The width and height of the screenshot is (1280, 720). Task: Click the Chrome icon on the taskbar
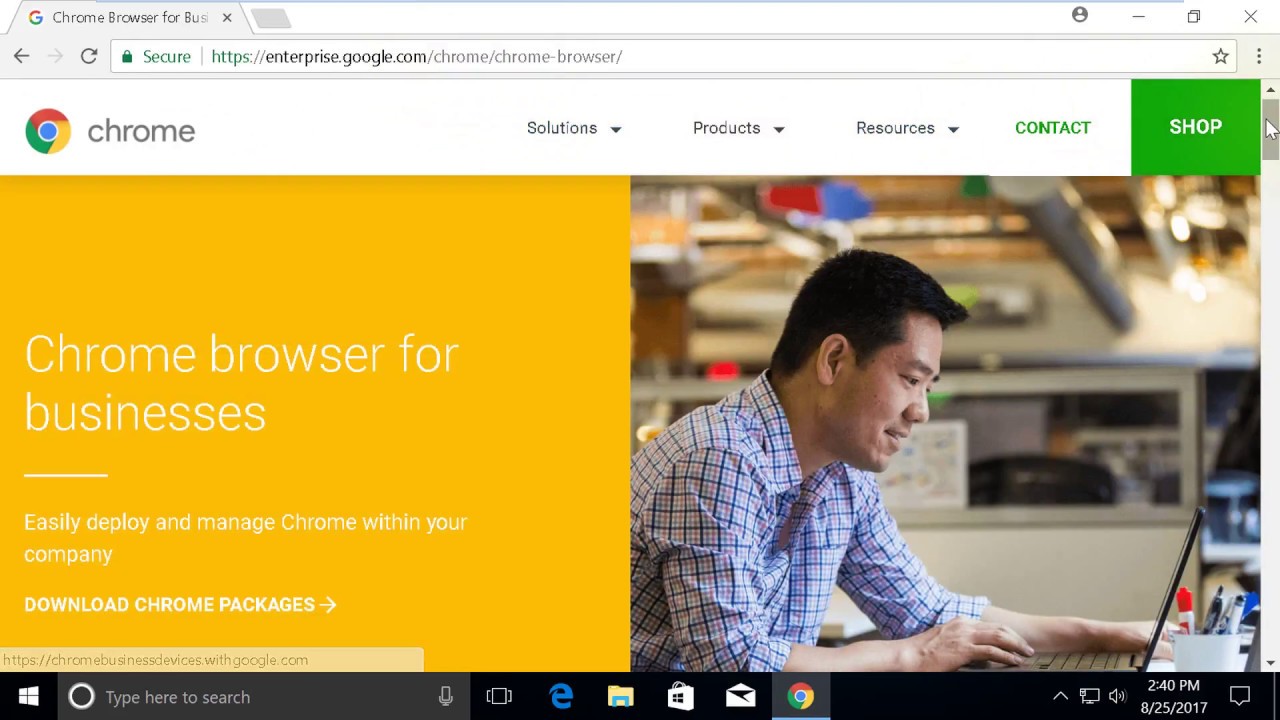tap(800, 697)
